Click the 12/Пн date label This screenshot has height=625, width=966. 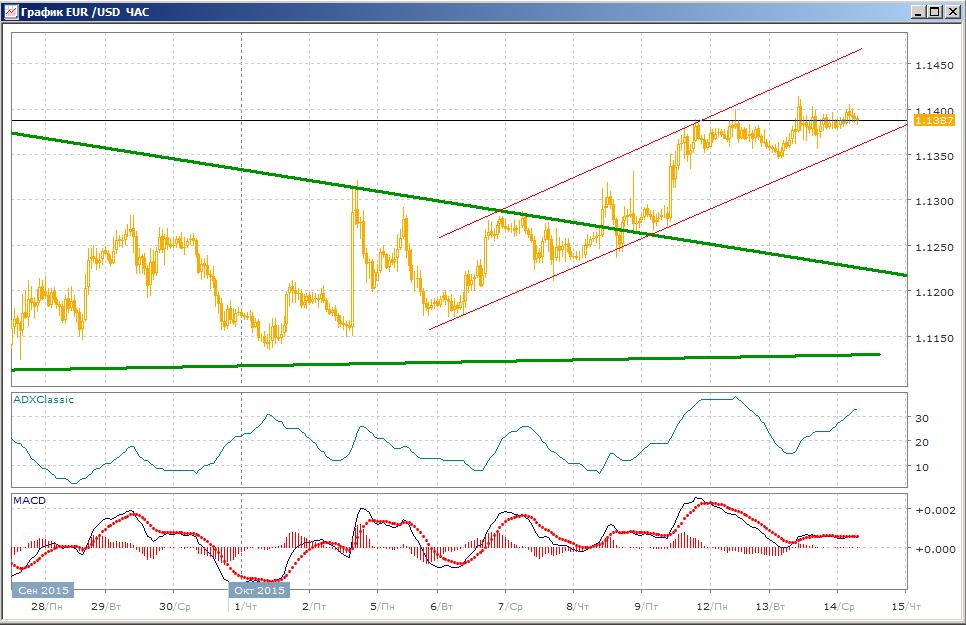point(712,607)
